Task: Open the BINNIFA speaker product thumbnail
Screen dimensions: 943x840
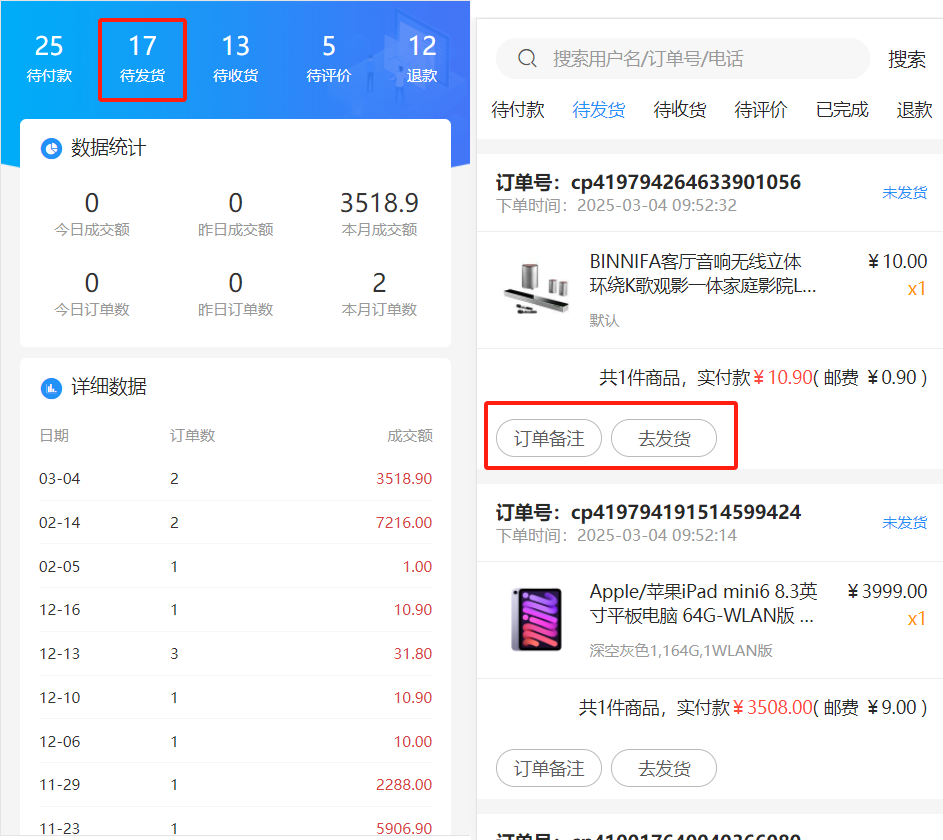Action: (536, 289)
